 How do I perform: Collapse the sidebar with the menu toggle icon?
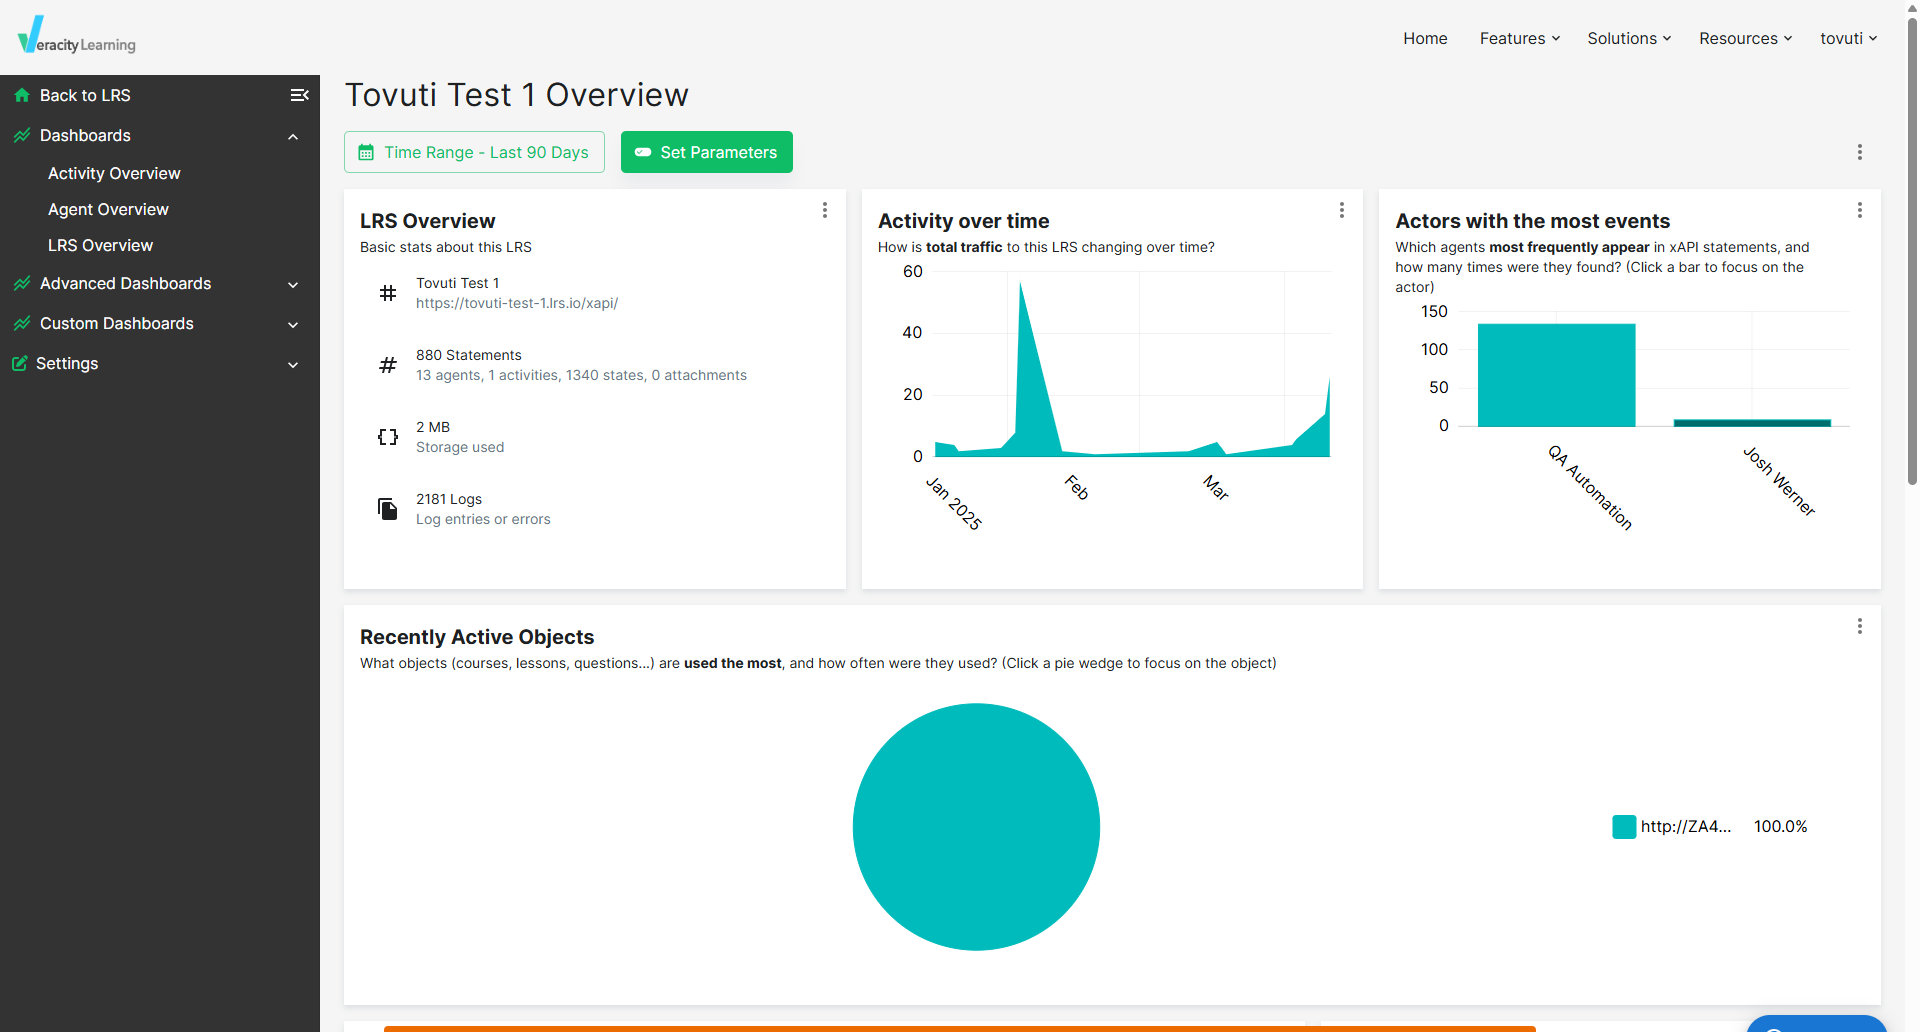(x=299, y=95)
